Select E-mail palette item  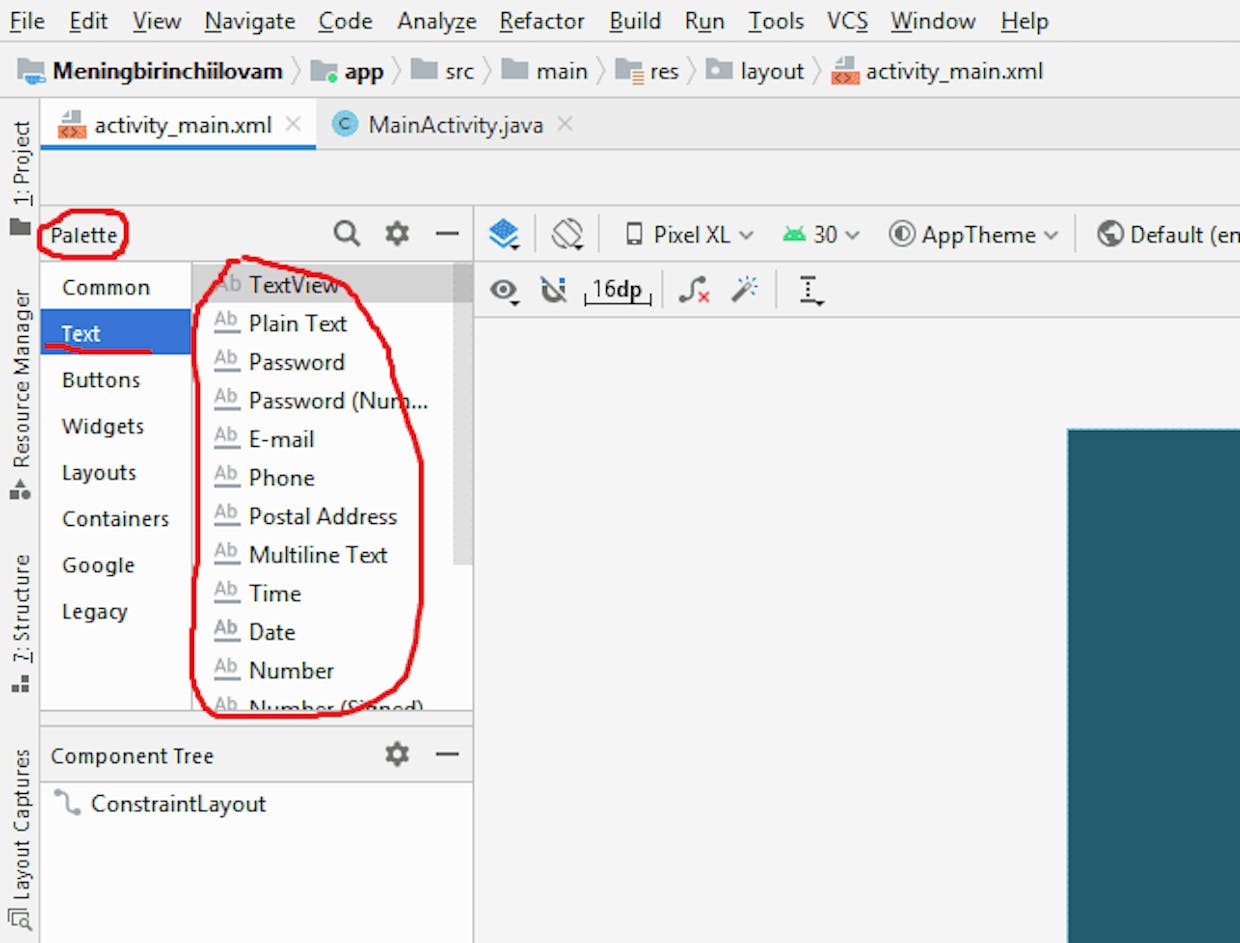[323, 439]
